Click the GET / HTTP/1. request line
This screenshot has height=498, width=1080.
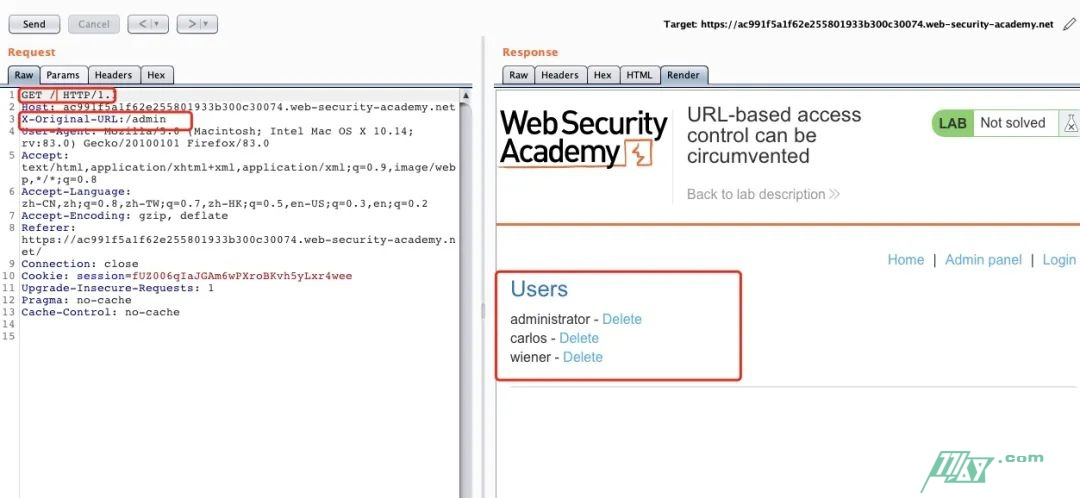[67, 94]
